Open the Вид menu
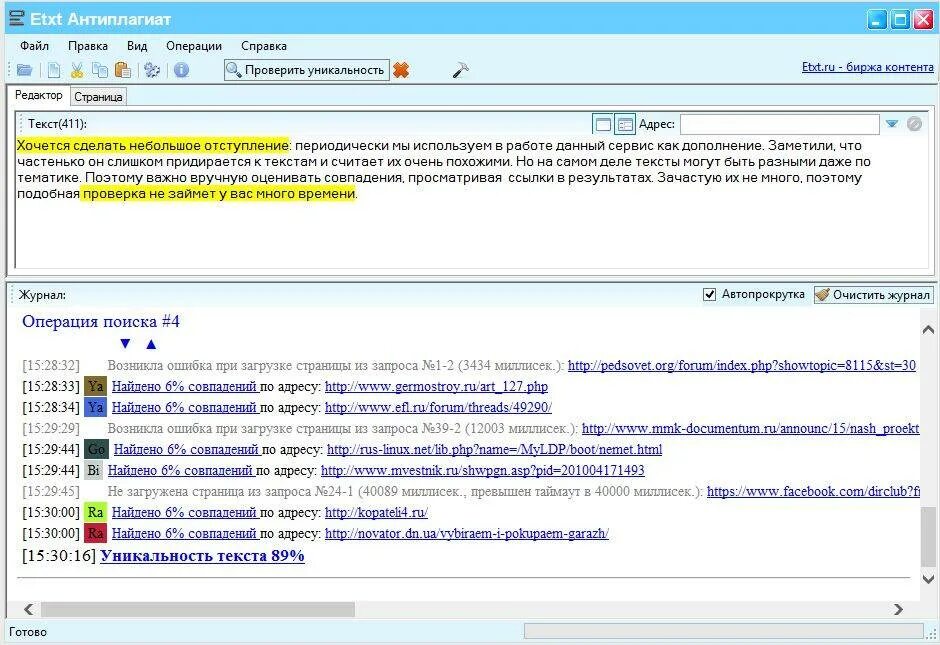Image resolution: width=940 pixels, height=645 pixels. [x=137, y=46]
